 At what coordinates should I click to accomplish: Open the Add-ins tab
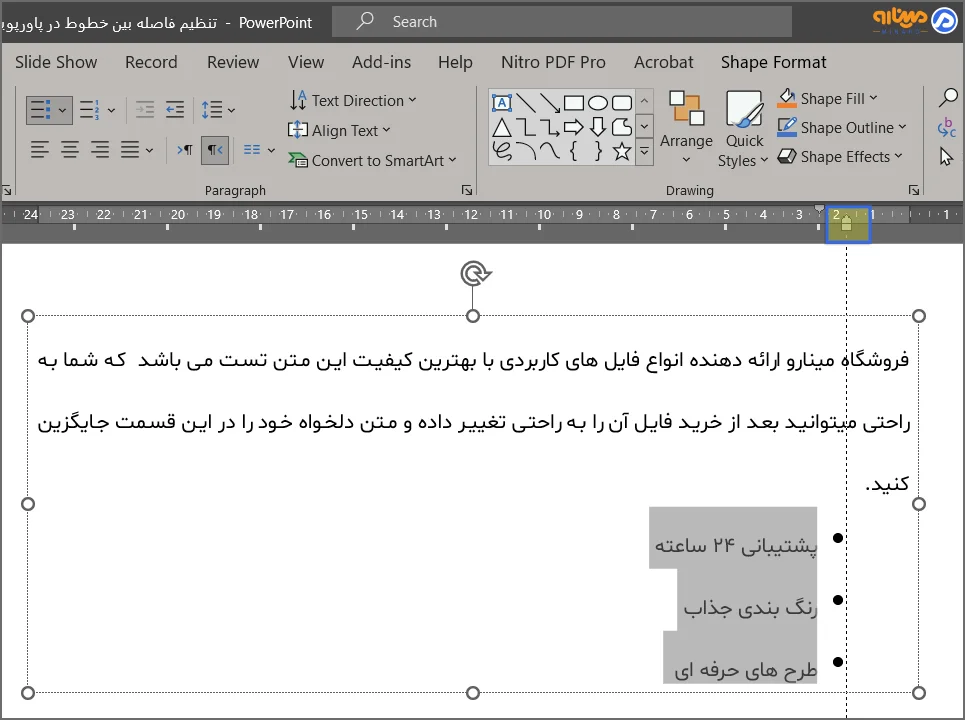point(382,62)
